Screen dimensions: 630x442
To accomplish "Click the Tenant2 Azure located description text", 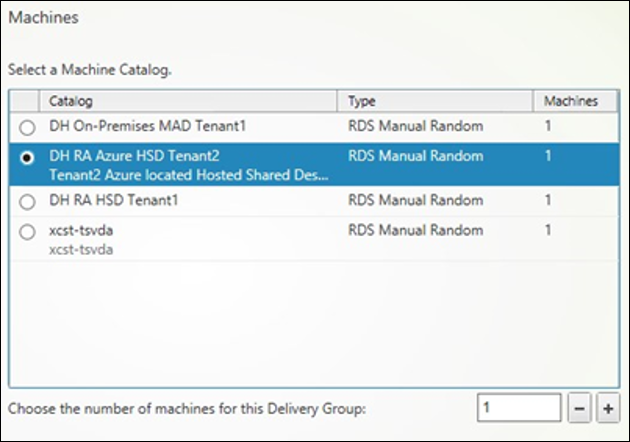I will pos(190,174).
